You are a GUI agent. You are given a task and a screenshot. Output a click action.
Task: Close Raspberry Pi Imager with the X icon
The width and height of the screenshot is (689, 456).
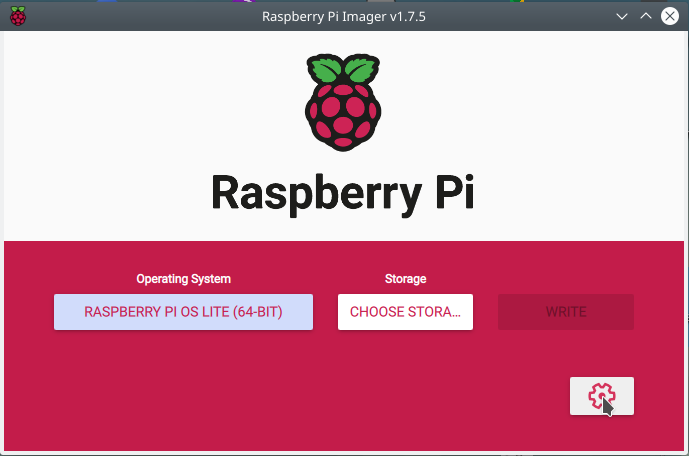670,16
